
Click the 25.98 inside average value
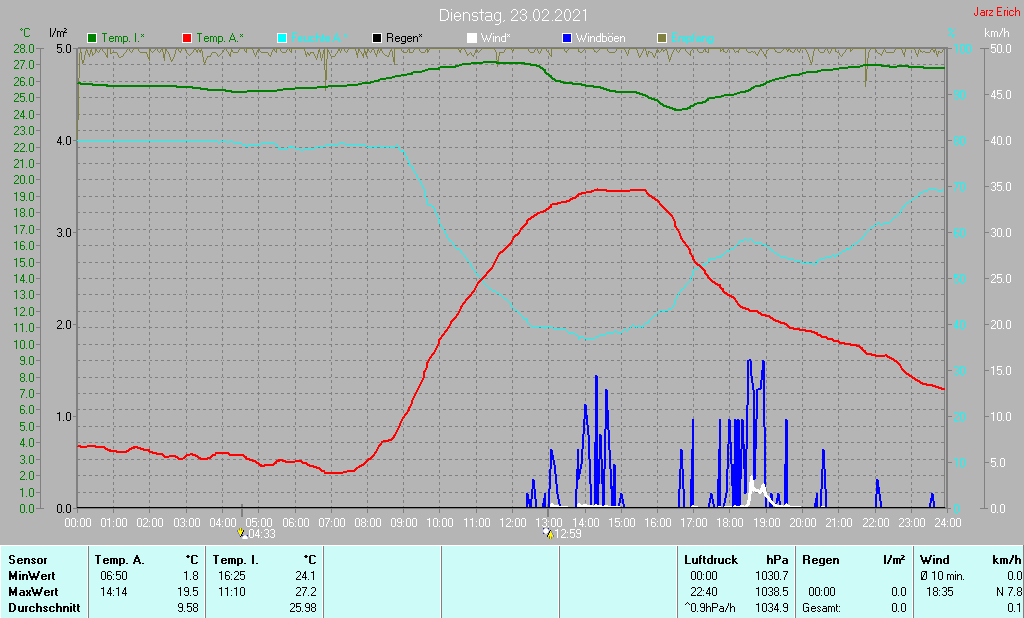(x=302, y=608)
